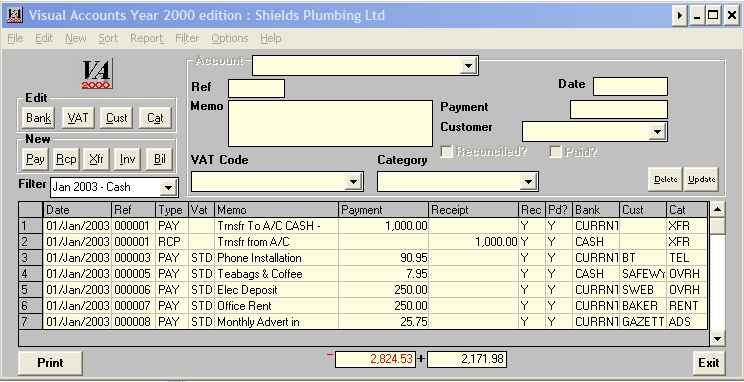Screen dimensions: 744x382
Task: Select row header number 7
Action: click(30, 322)
